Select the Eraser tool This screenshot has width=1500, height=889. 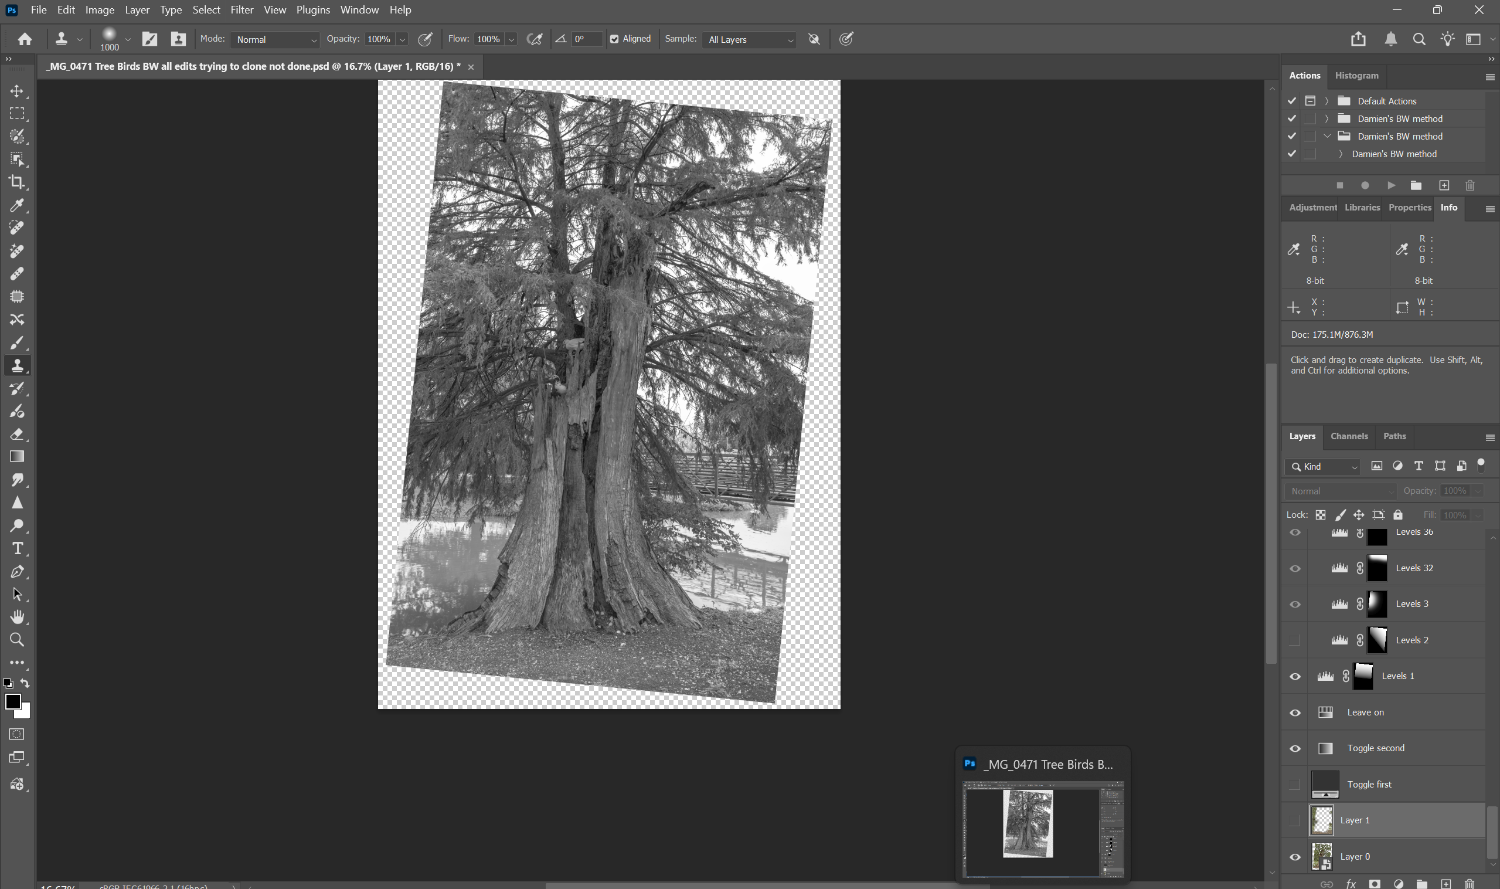point(17,434)
